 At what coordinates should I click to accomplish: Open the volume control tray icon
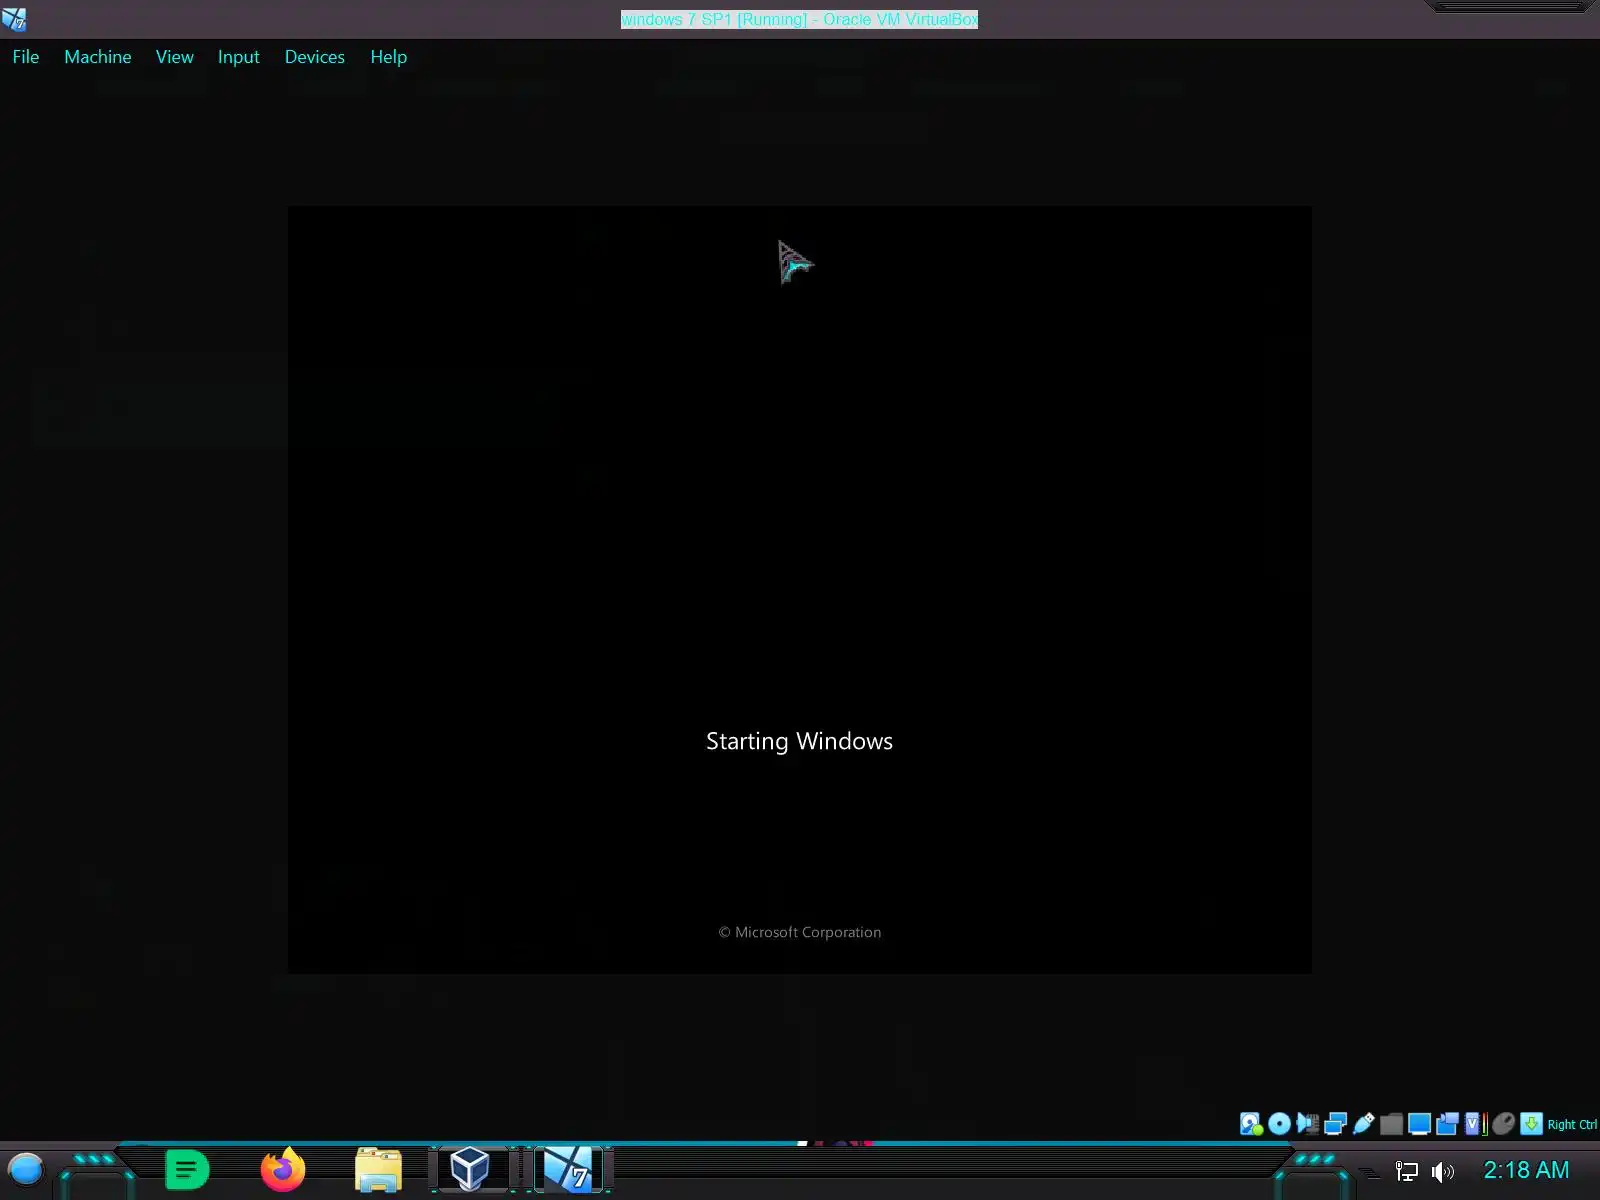coord(1443,1172)
